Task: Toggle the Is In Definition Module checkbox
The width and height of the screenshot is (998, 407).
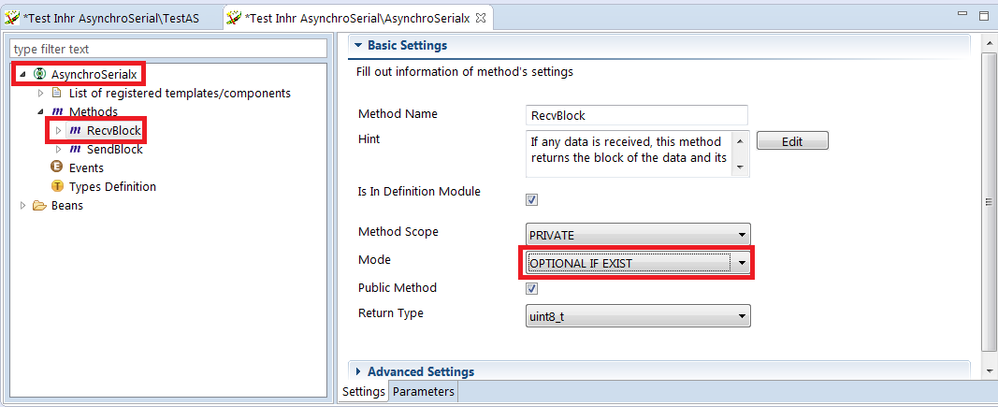Action: tap(532, 199)
